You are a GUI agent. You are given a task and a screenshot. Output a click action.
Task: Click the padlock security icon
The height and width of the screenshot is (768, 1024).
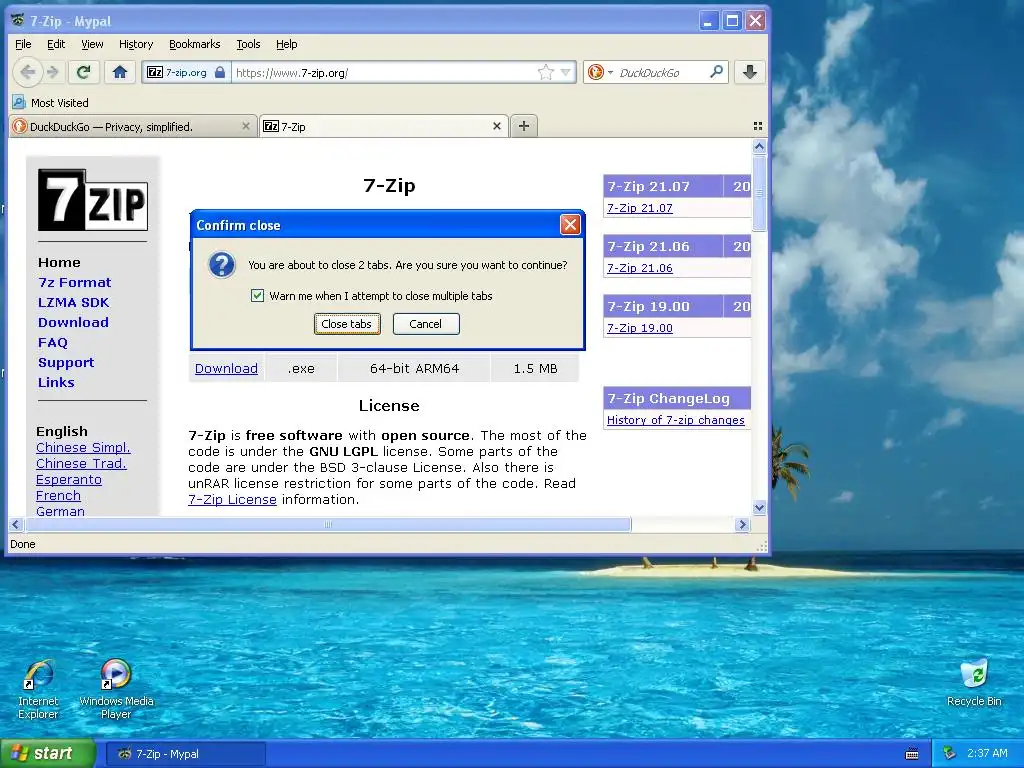point(220,72)
